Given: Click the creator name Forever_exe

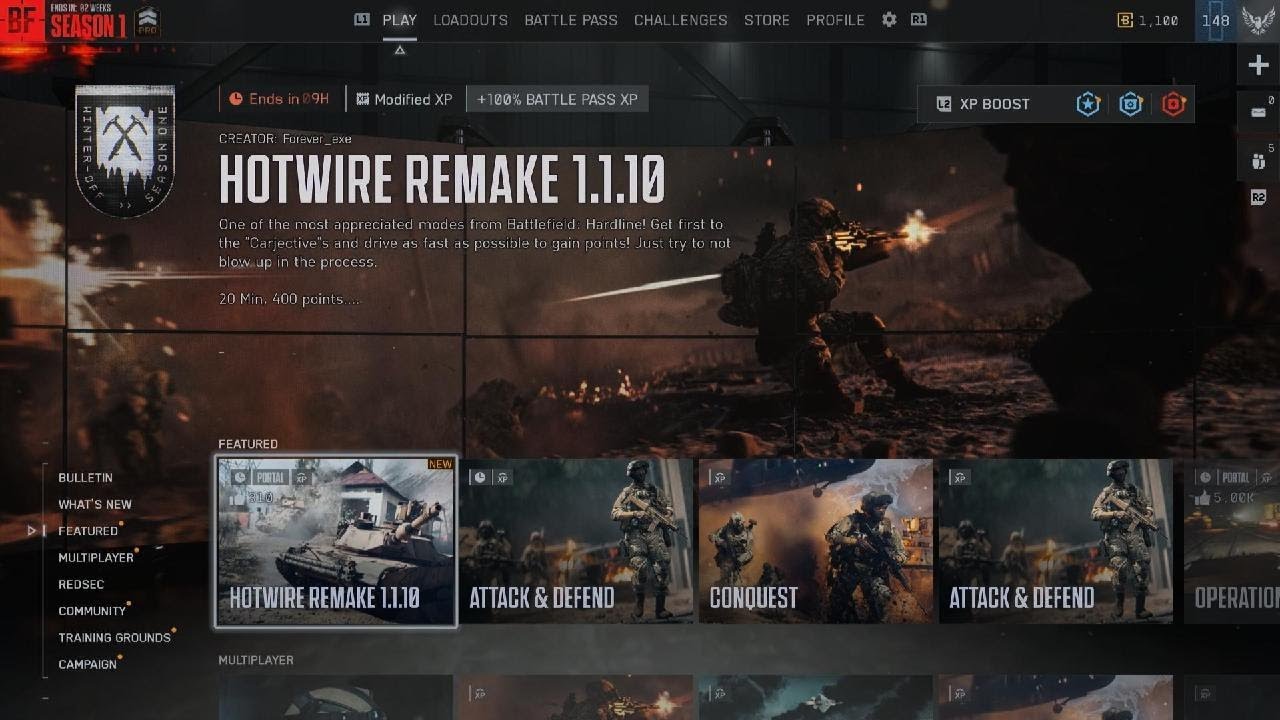Looking at the screenshot, I should [x=317, y=139].
